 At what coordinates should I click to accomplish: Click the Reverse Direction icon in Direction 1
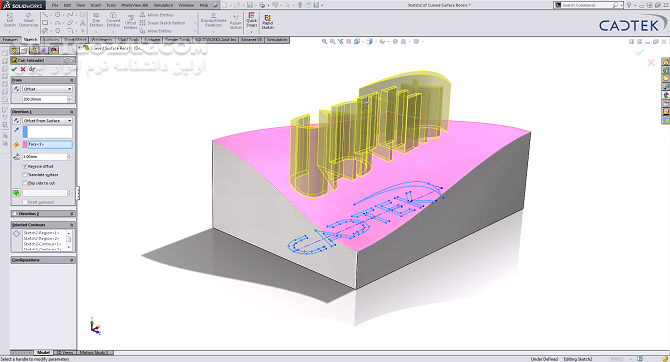[16, 121]
